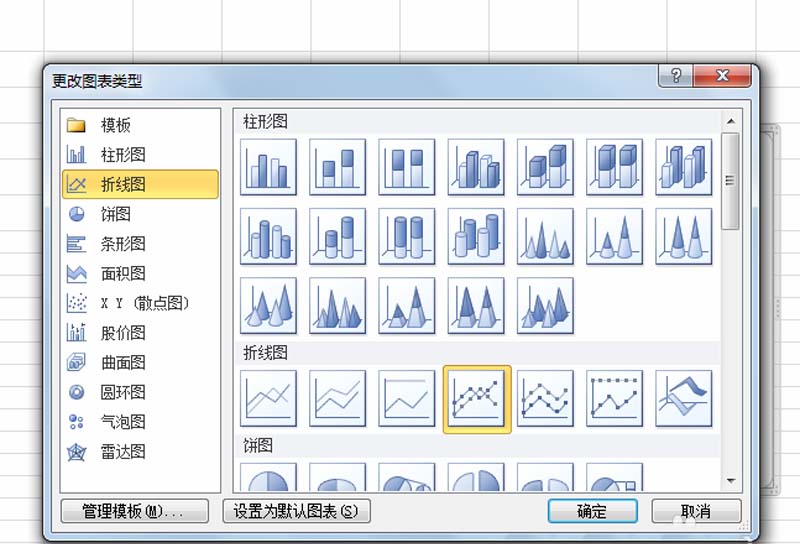Click the scrollbar up arrow
Viewport: 800px width, 544px height.
[x=731, y=121]
